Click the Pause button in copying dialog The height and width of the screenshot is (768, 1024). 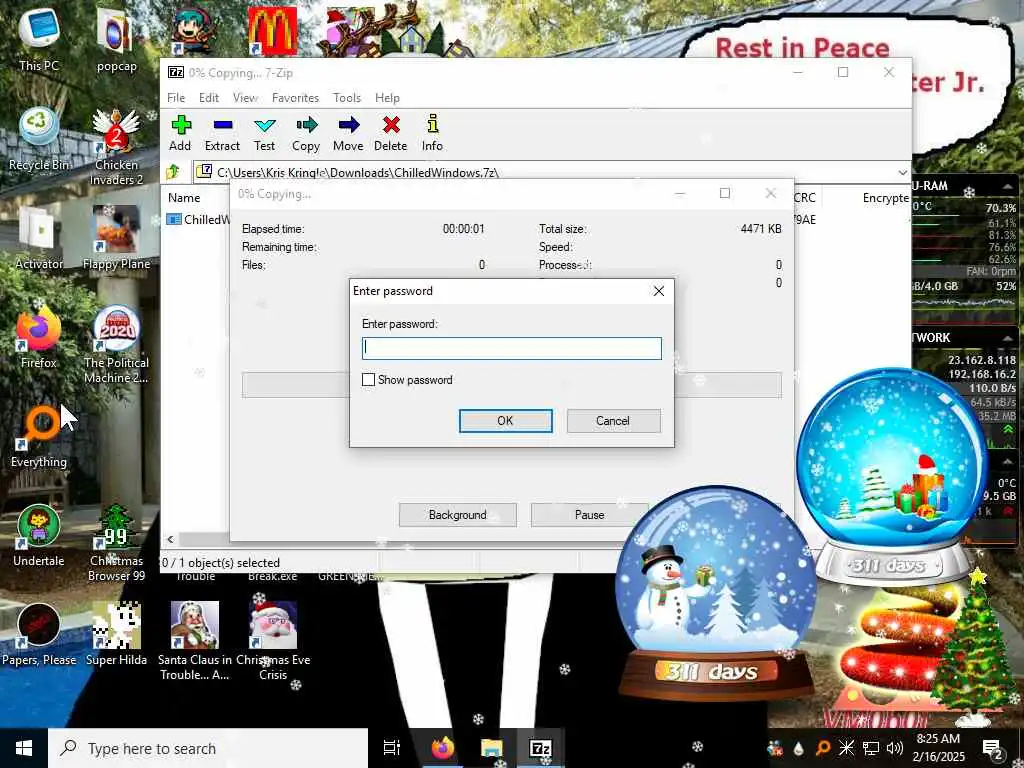click(x=590, y=515)
